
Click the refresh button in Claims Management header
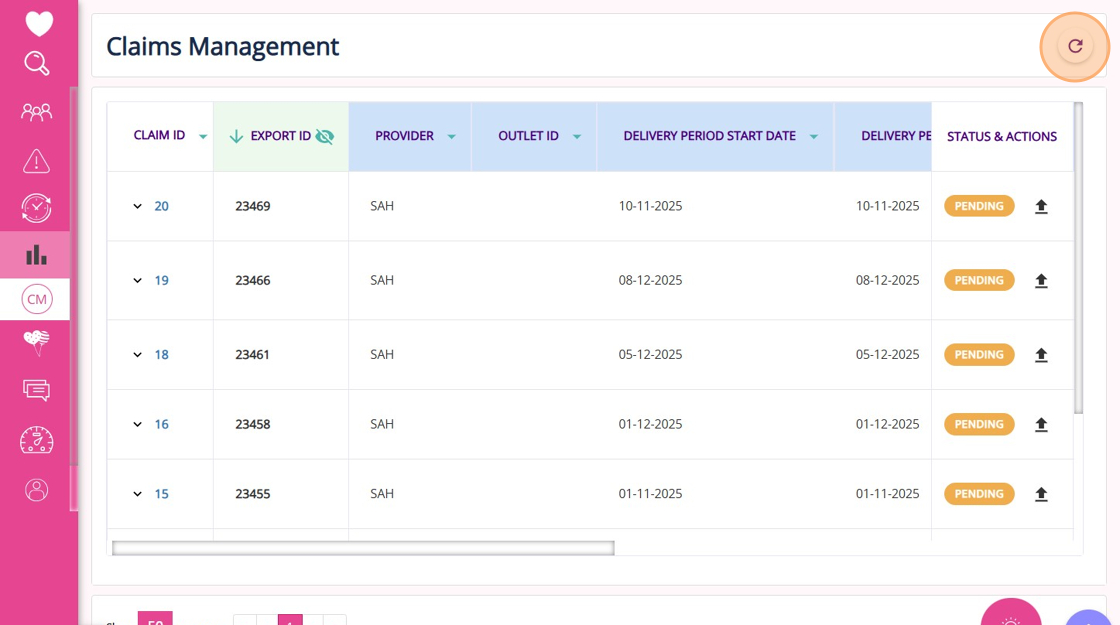[1075, 46]
